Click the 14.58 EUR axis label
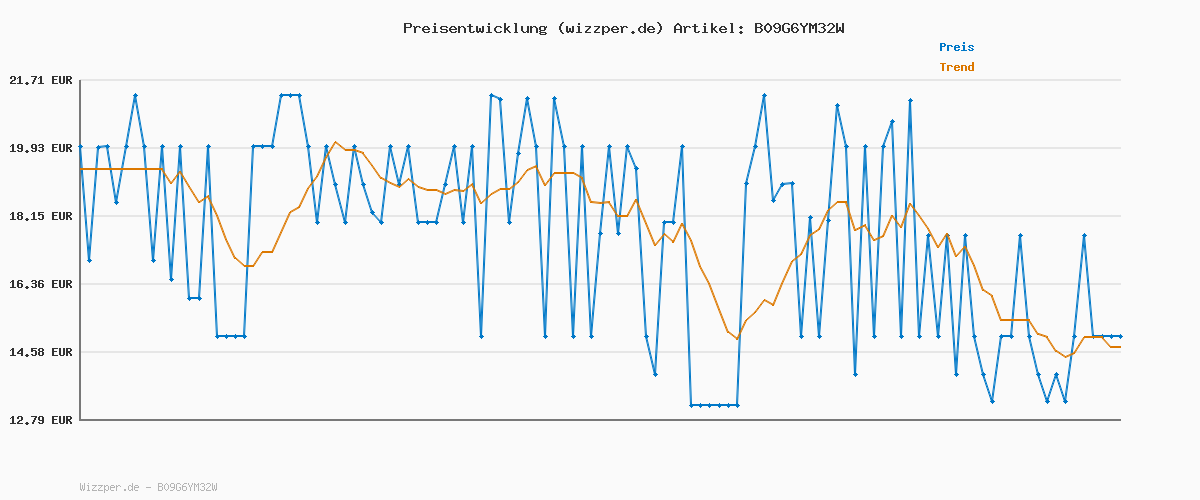Screen dimensions: 1200x500 tap(40, 352)
